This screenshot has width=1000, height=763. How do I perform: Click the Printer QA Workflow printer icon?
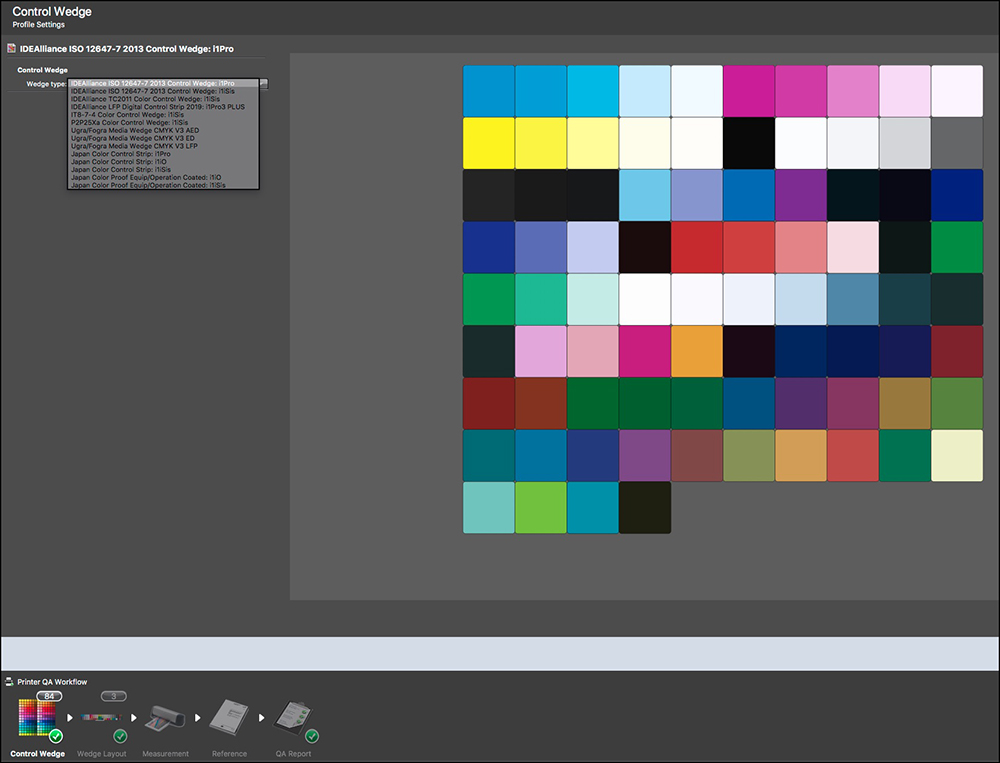coord(10,682)
